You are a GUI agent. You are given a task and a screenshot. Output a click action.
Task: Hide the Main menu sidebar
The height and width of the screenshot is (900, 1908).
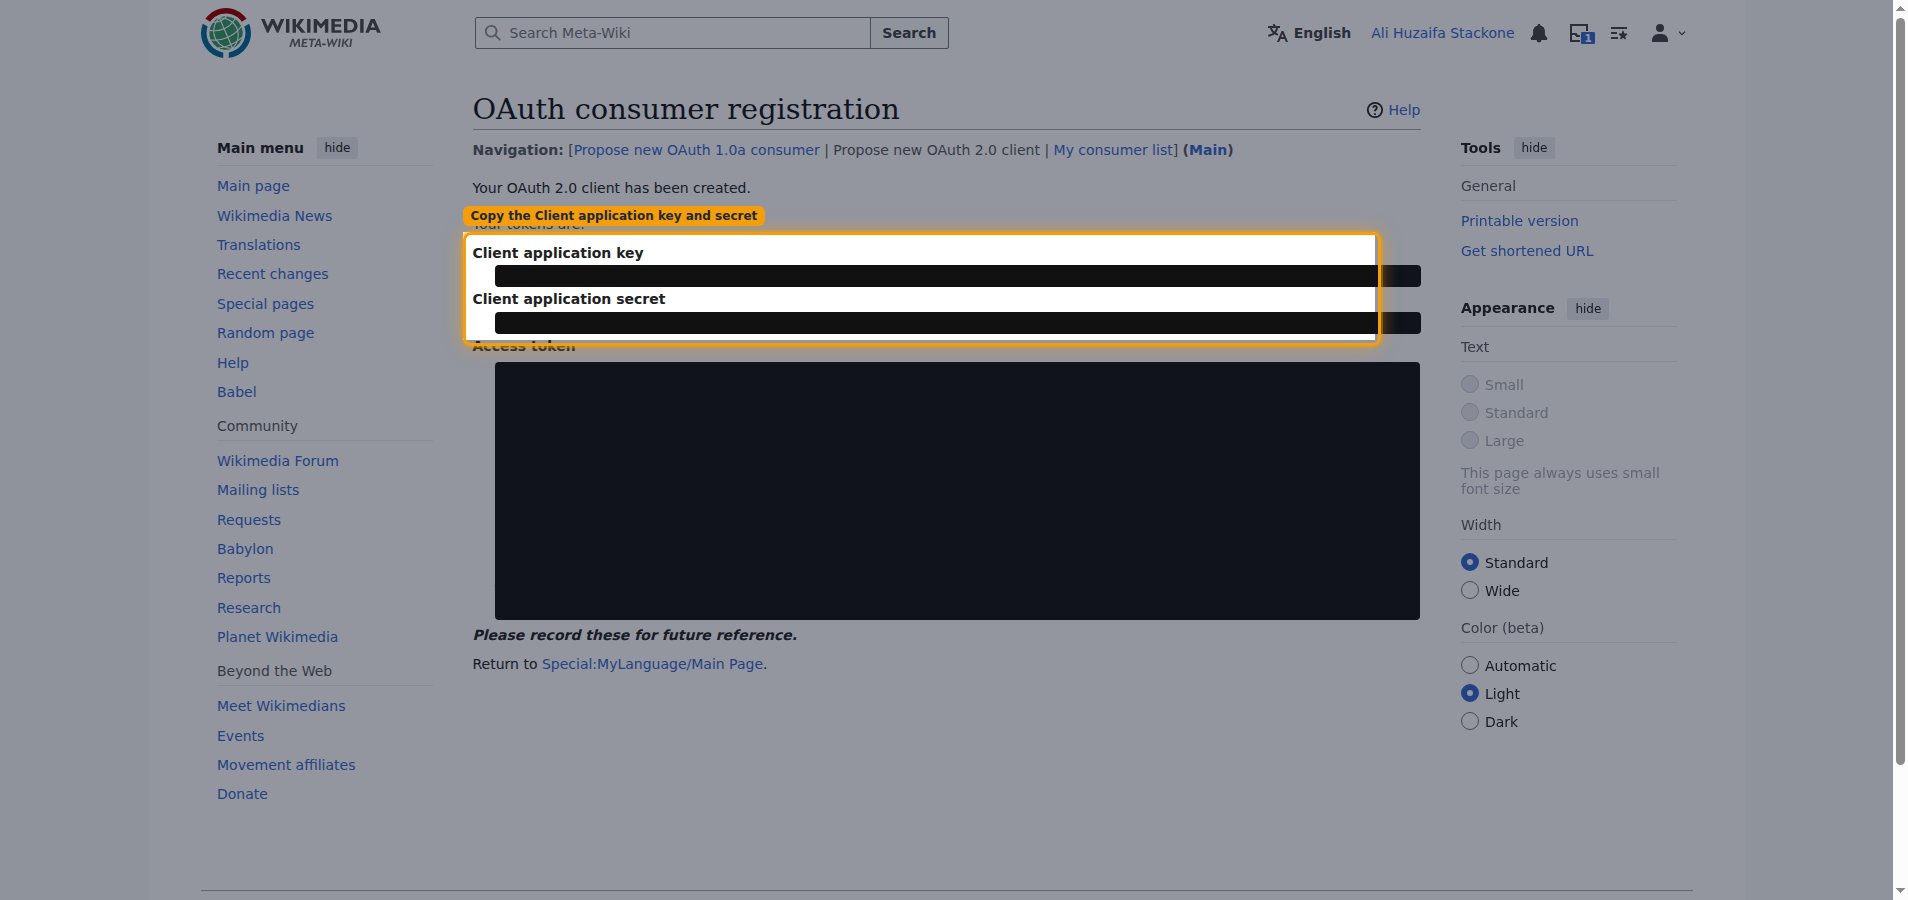(337, 148)
